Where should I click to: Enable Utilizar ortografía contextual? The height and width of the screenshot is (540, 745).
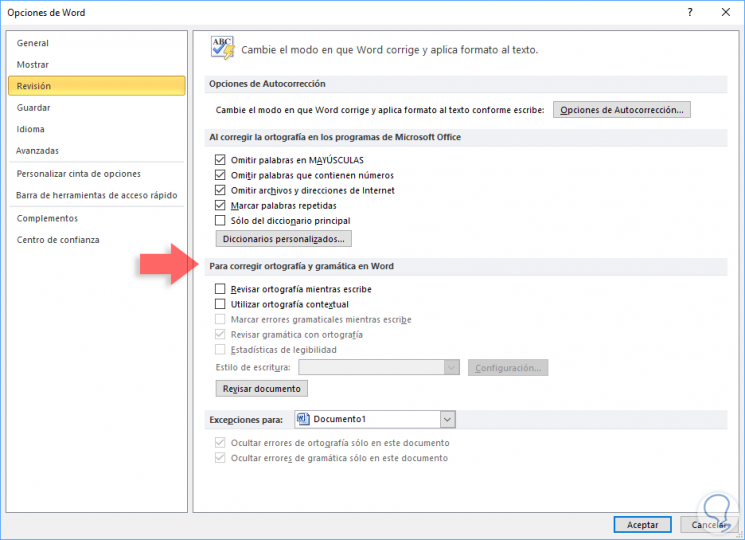click(220, 304)
